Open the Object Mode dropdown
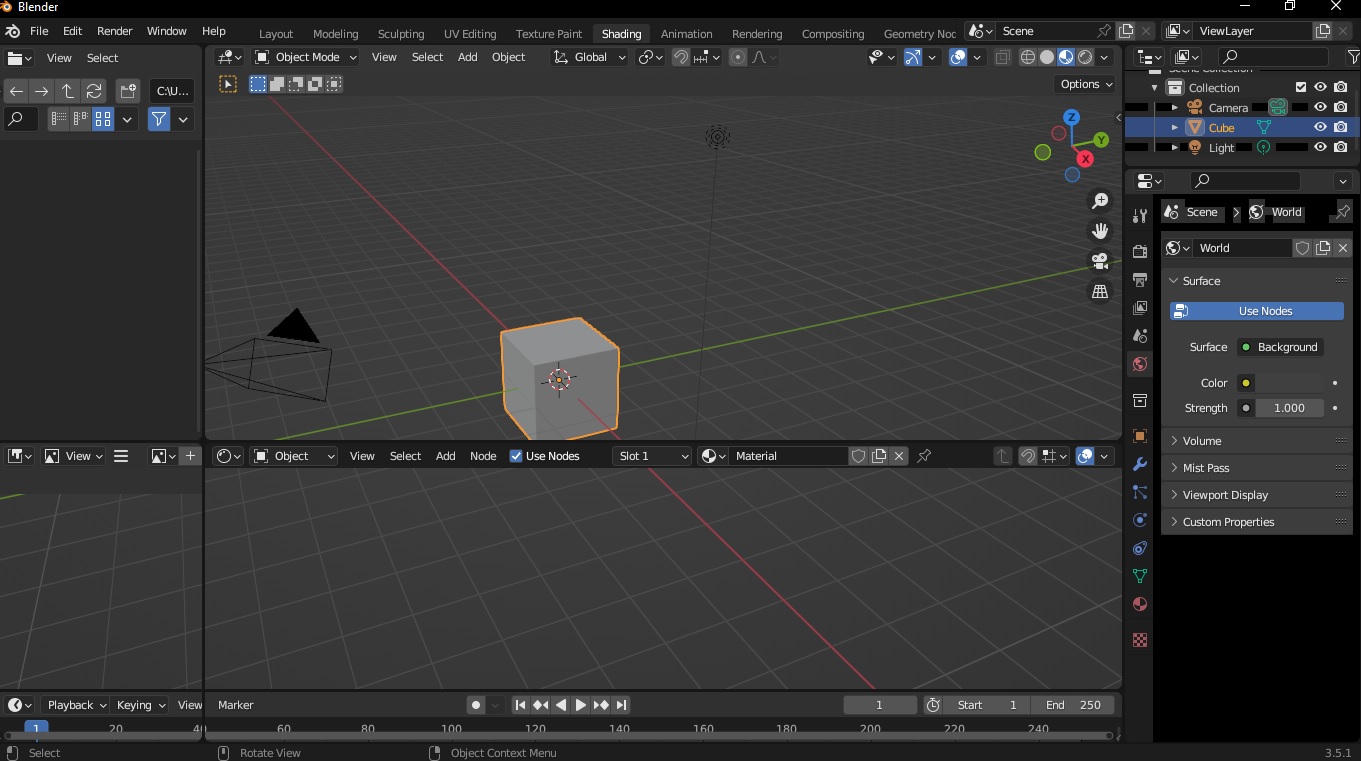1361x761 pixels. pos(305,57)
